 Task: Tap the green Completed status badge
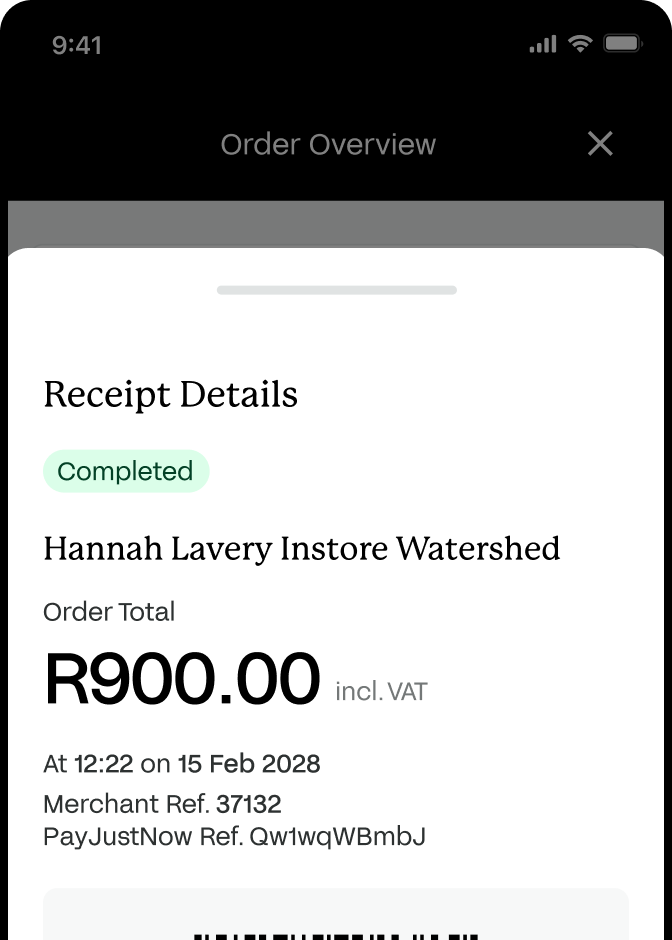pyautogui.click(x=126, y=471)
